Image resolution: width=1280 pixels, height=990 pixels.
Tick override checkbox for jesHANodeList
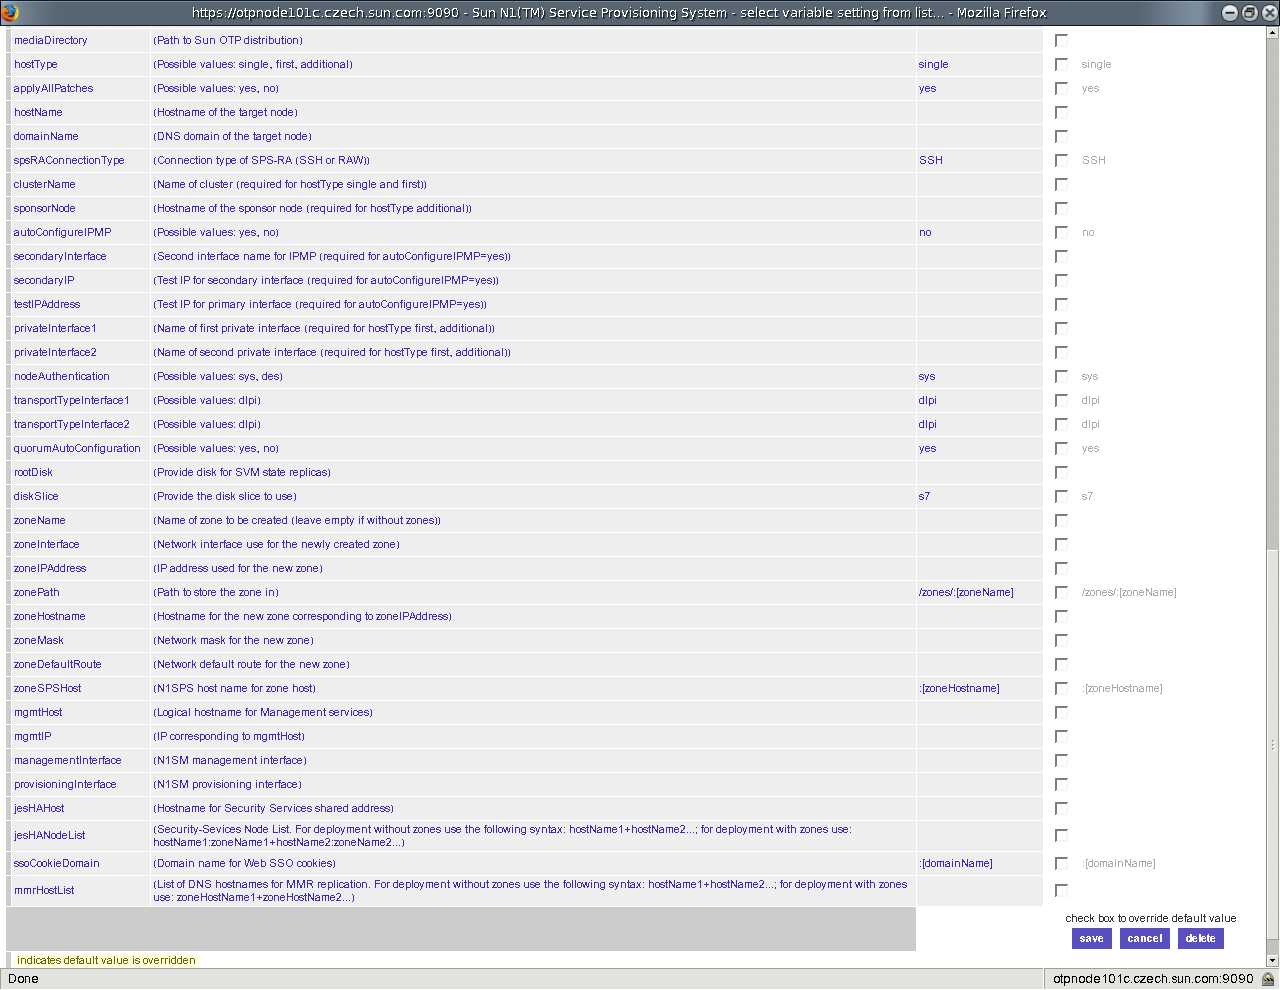[1061, 835]
